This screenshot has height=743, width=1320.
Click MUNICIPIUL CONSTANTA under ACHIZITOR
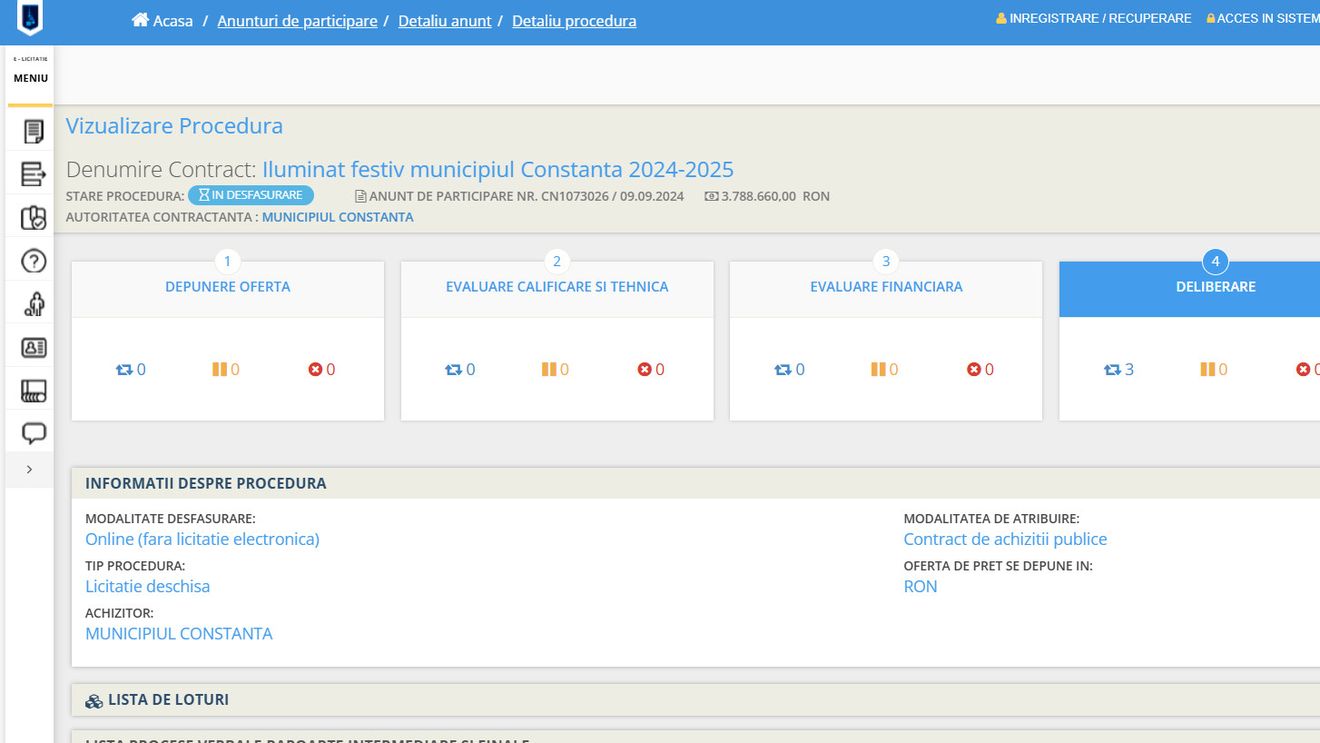click(179, 633)
